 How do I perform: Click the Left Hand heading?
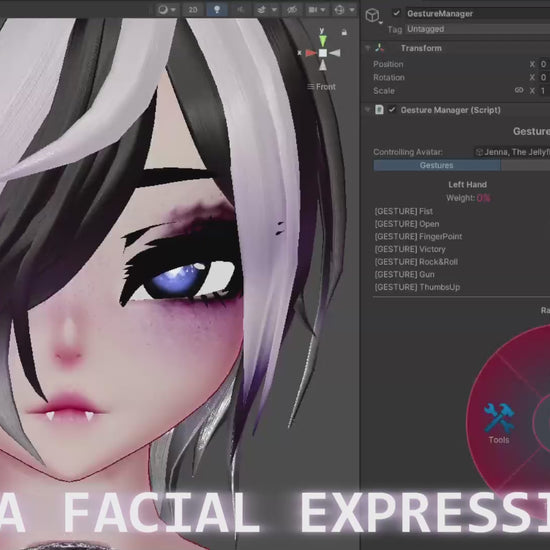(467, 185)
